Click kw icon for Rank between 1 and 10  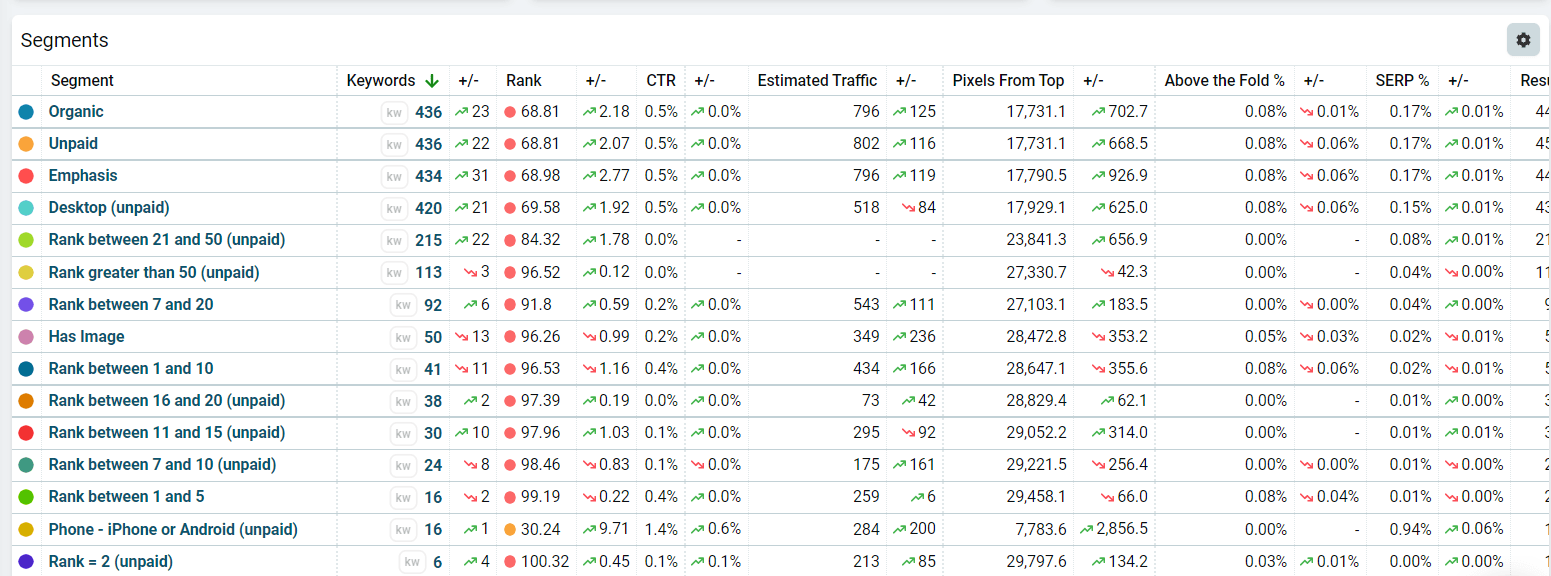pyautogui.click(x=403, y=369)
